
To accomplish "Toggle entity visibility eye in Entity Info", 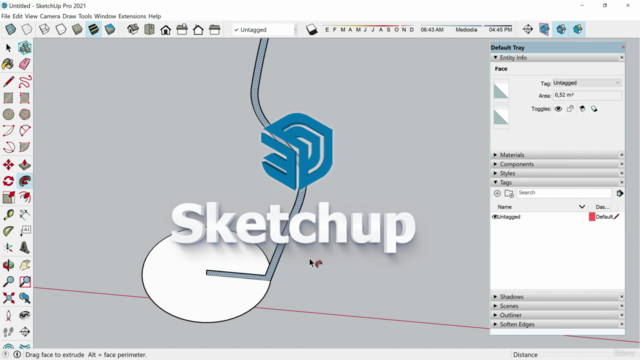I will coord(558,109).
